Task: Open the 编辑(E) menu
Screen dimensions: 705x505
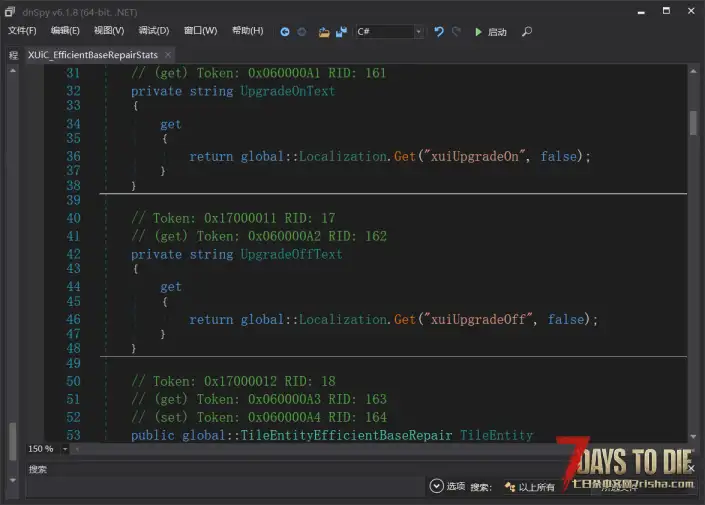Action: tap(65, 31)
